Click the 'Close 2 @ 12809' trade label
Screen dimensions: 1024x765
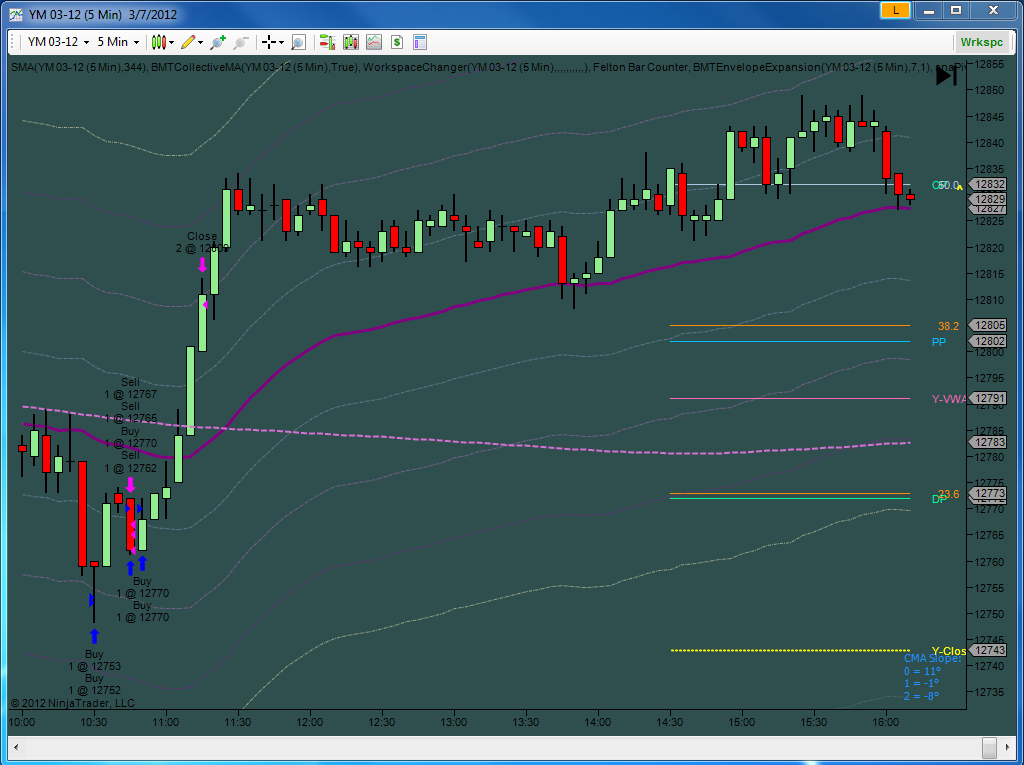pyautogui.click(x=202, y=242)
